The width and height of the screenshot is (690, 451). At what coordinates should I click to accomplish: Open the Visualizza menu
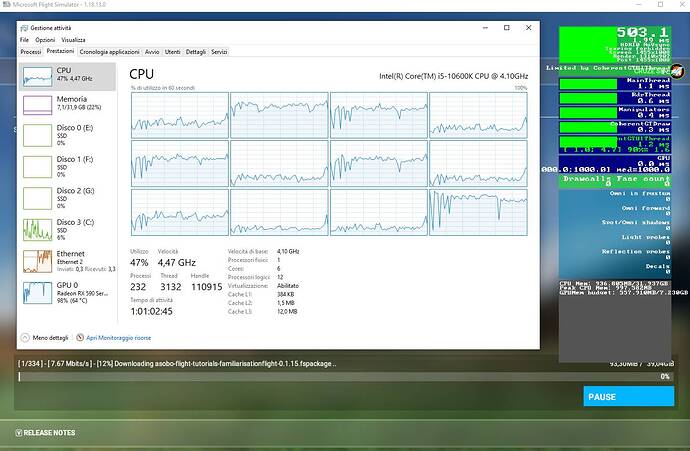point(73,40)
